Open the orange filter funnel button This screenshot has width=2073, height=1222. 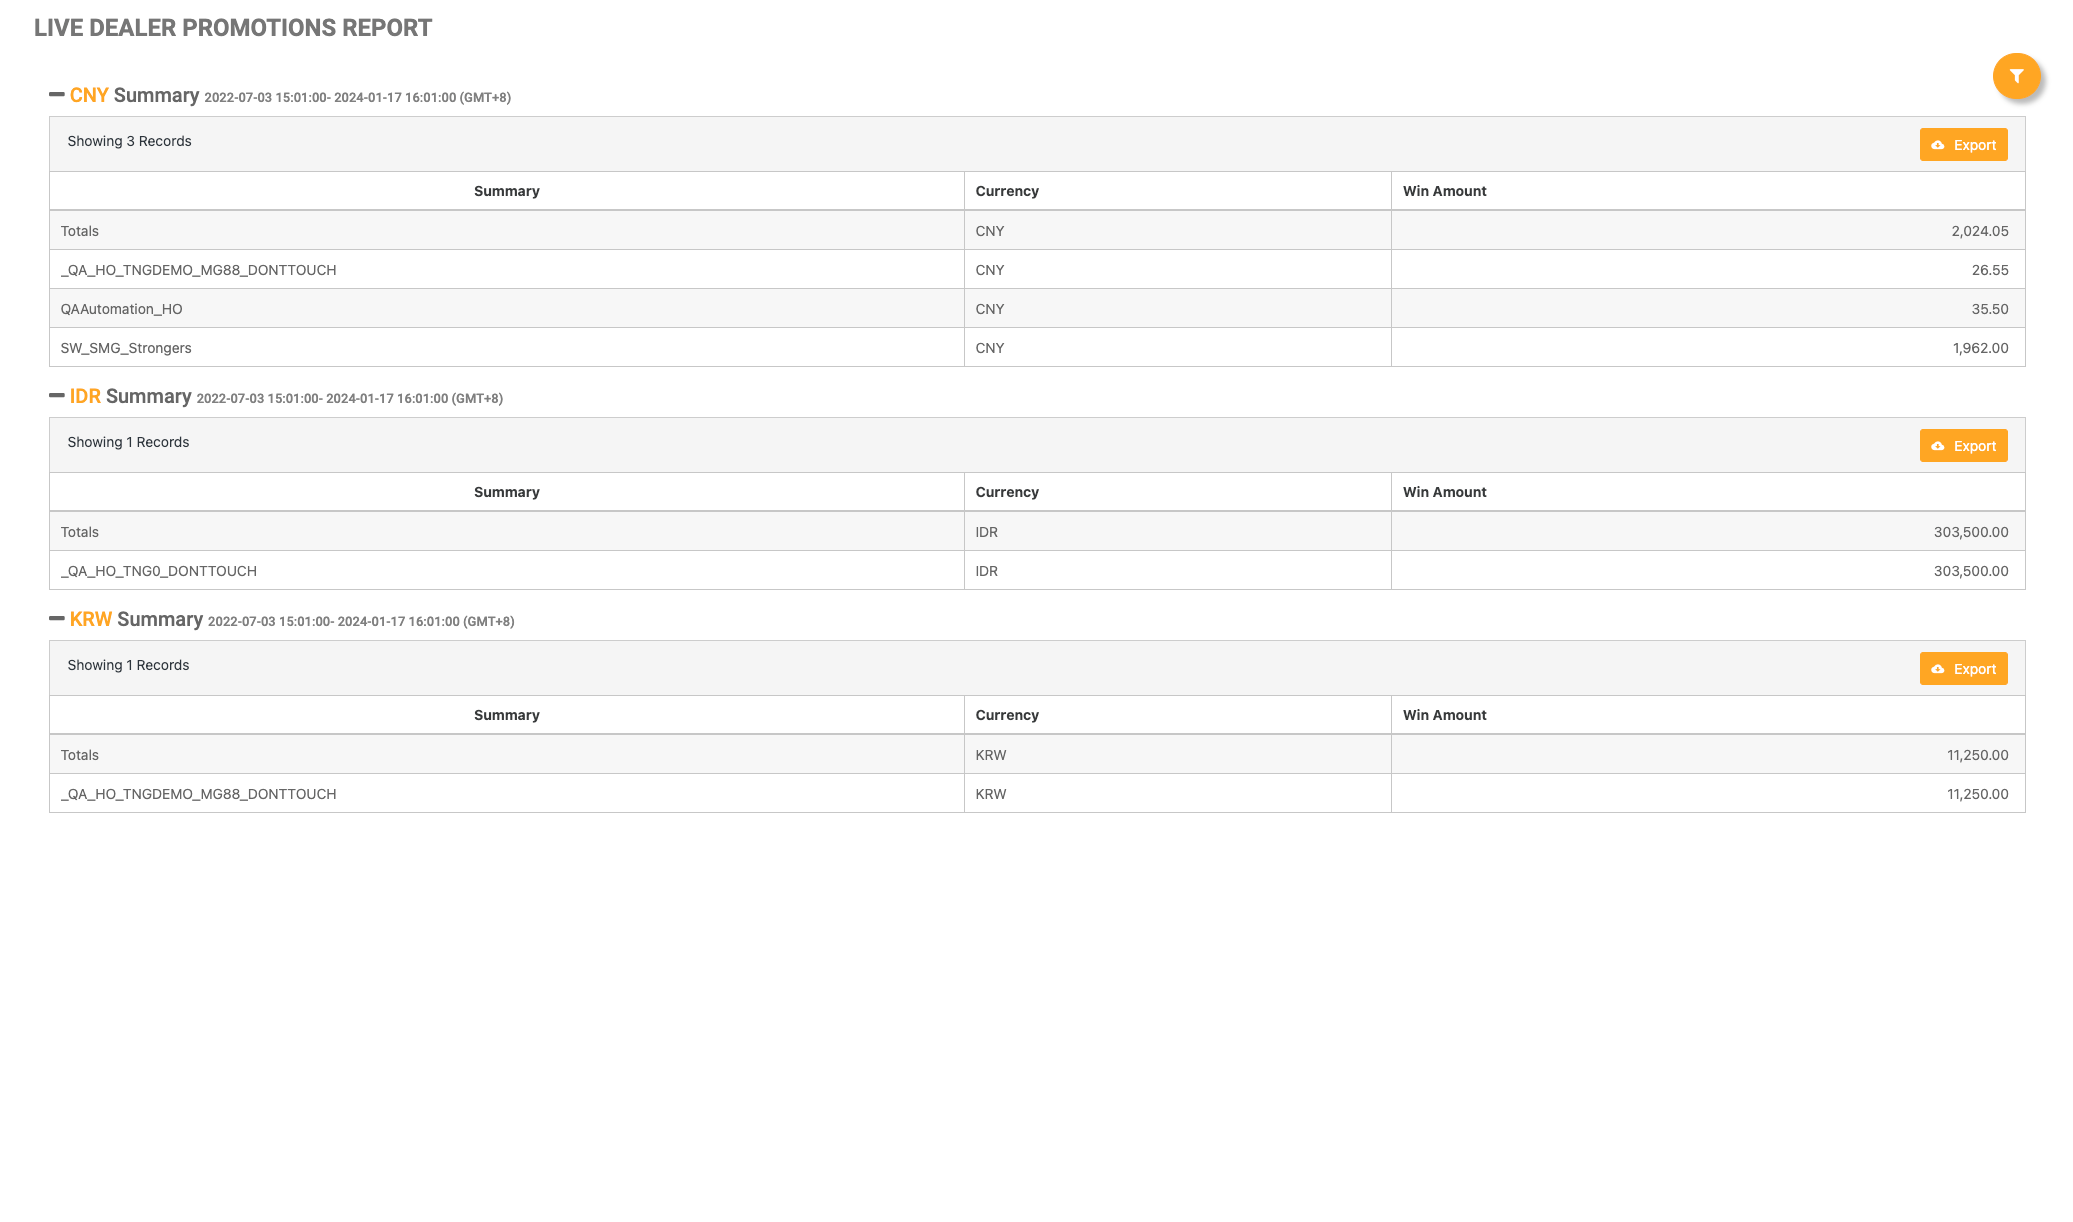pyautogui.click(x=2016, y=76)
